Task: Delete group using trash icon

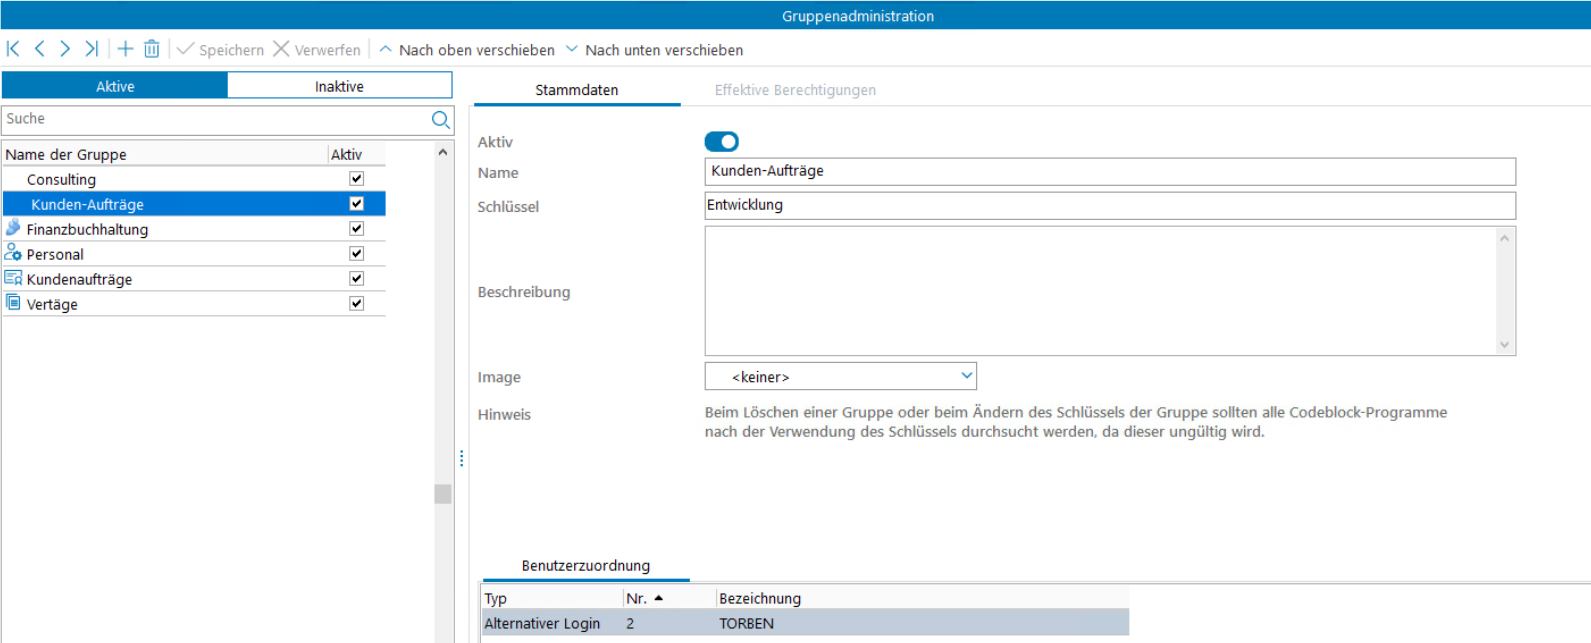Action: [x=152, y=49]
